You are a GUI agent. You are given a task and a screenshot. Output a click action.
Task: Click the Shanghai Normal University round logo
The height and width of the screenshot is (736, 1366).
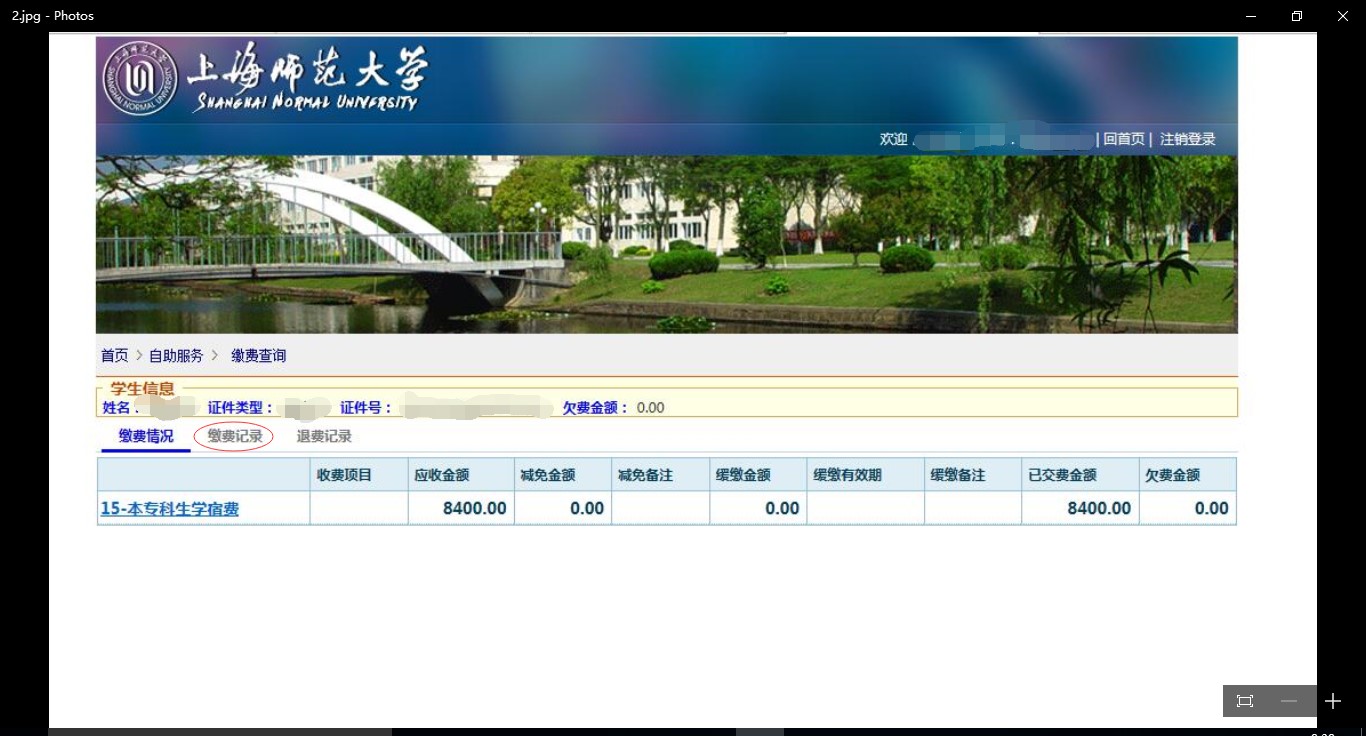140,78
